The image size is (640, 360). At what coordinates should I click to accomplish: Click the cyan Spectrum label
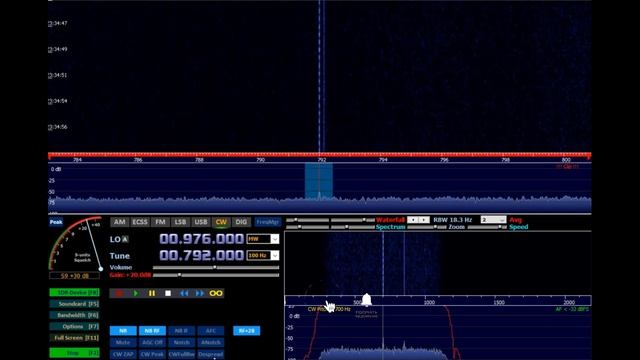tap(391, 227)
